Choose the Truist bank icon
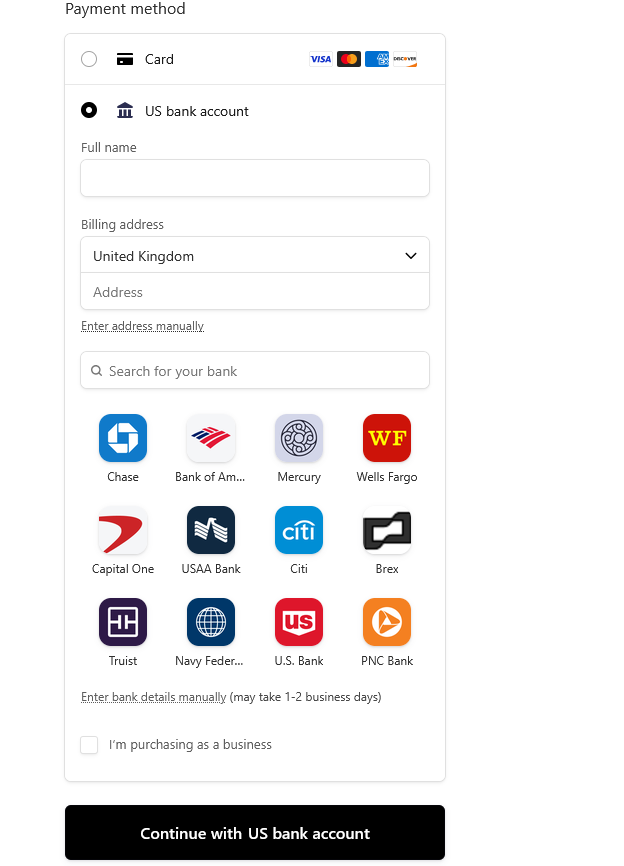Viewport: 624px width, 866px height. pyautogui.click(x=123, y=622)
